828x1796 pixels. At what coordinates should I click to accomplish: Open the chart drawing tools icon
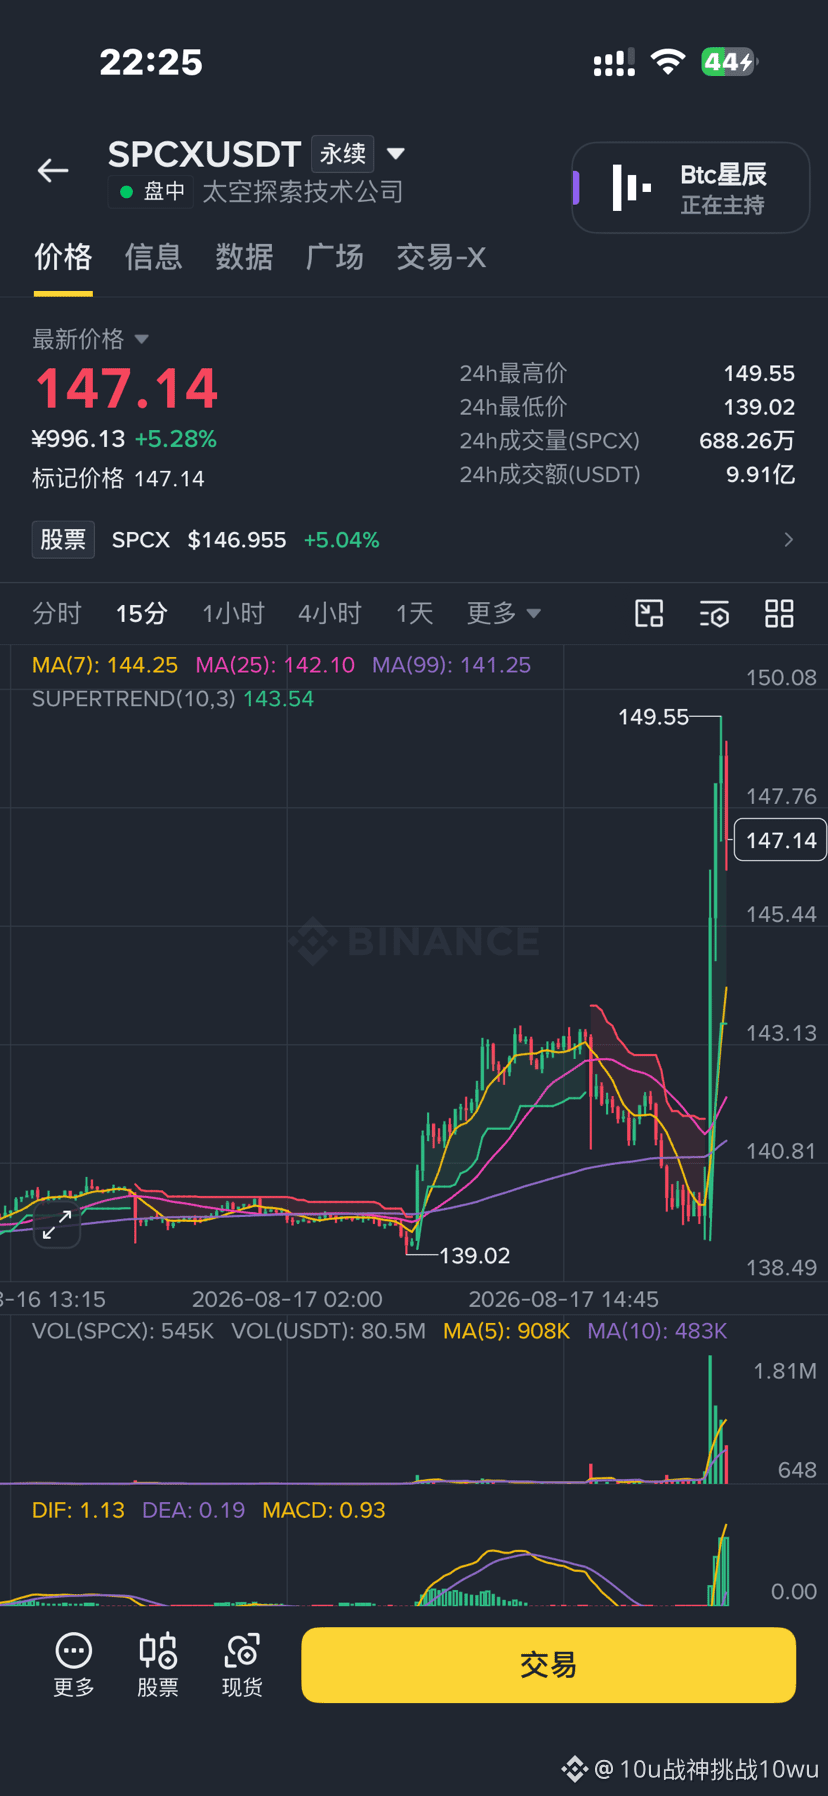click(649, 613)
